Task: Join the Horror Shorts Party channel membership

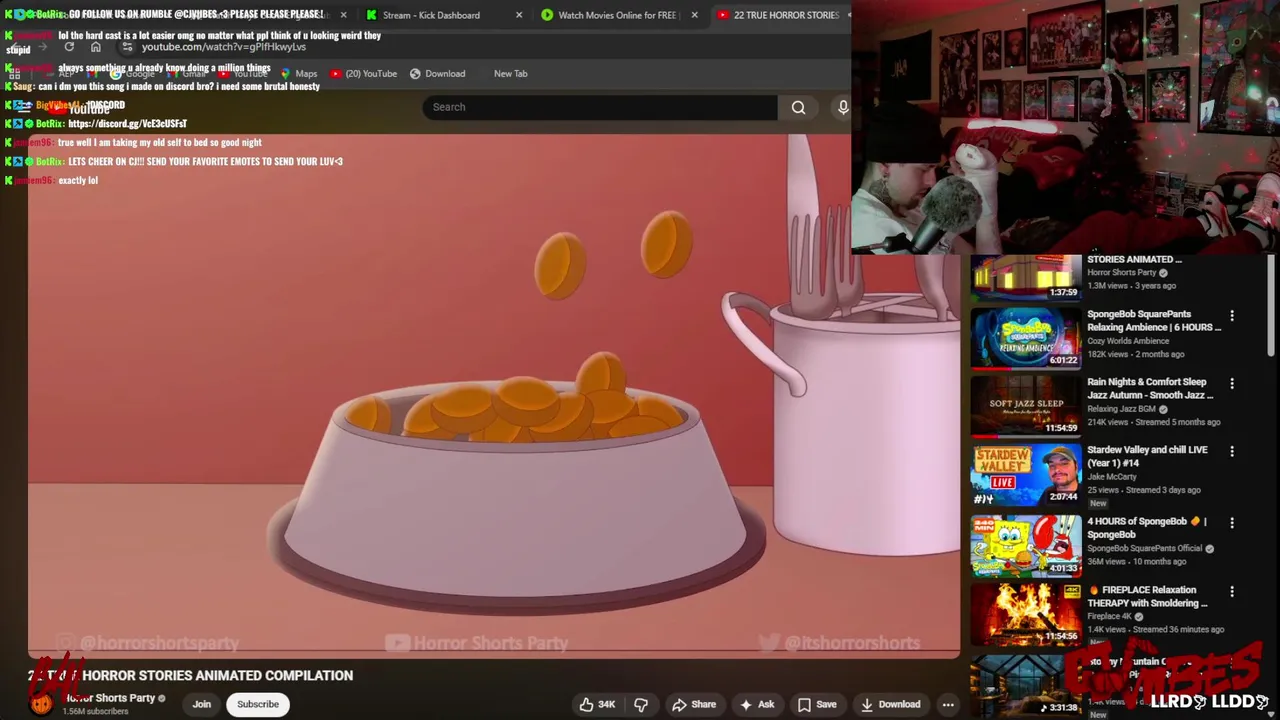Action: click(202, 704)
